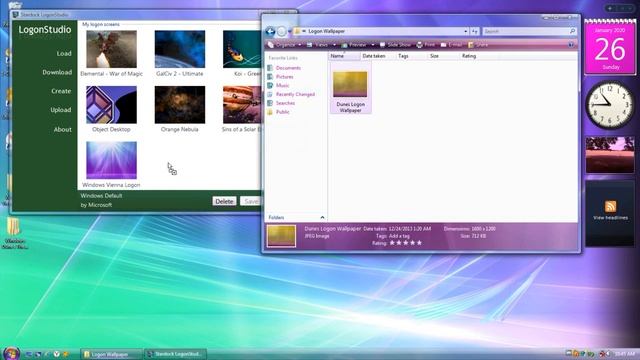The image size is (640, 360).
Task: Switch to Stardock LogonStudio taskbar button
Action: pos(176,354)
